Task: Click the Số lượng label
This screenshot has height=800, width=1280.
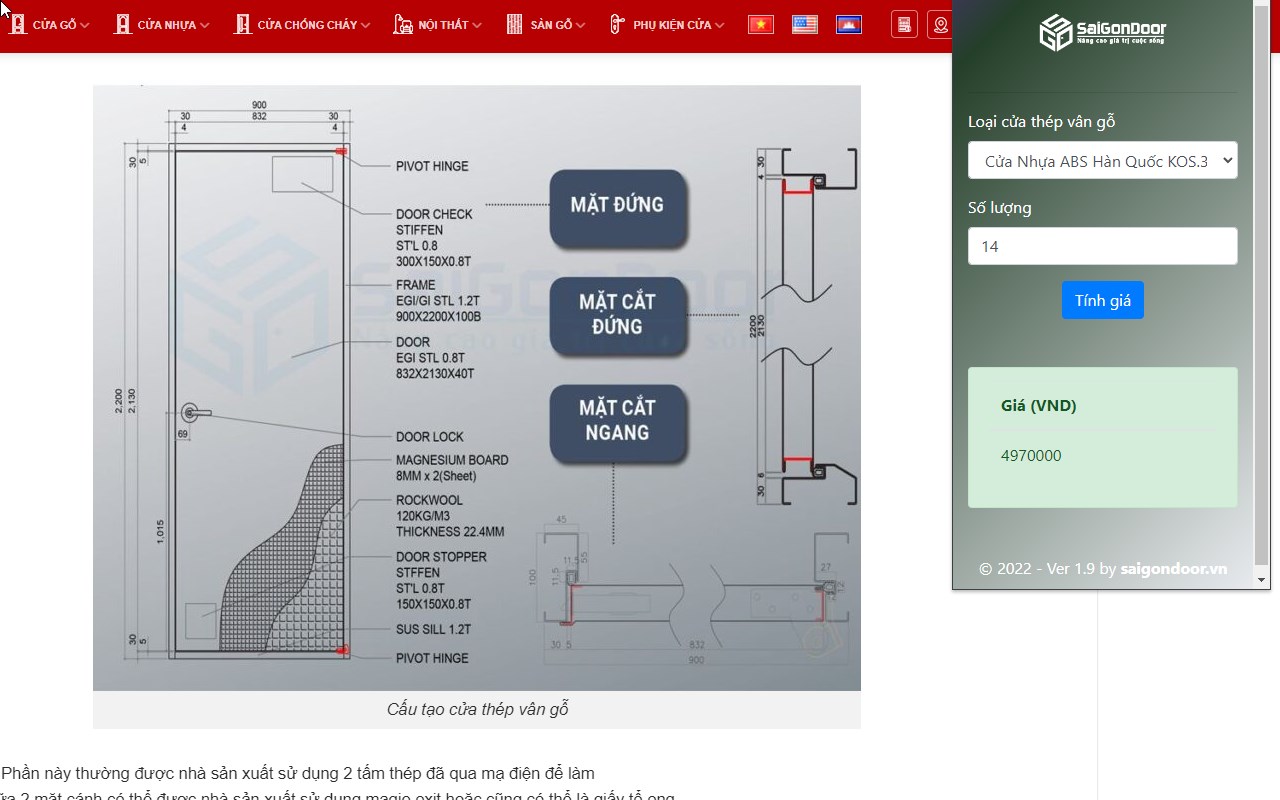Action: point(999,208)
